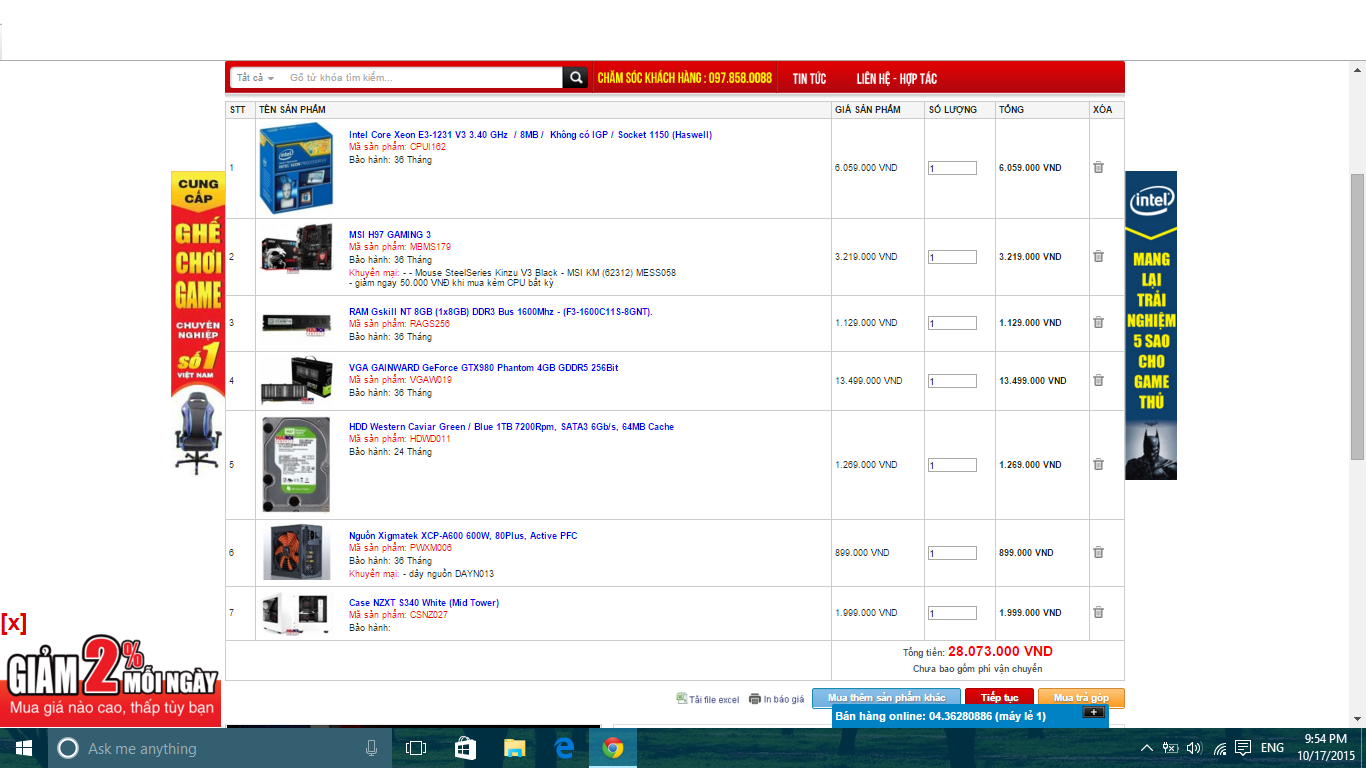Delete the RAM Gskill NT 8GB item
1366x768 pixels.
coord(1098,323)
